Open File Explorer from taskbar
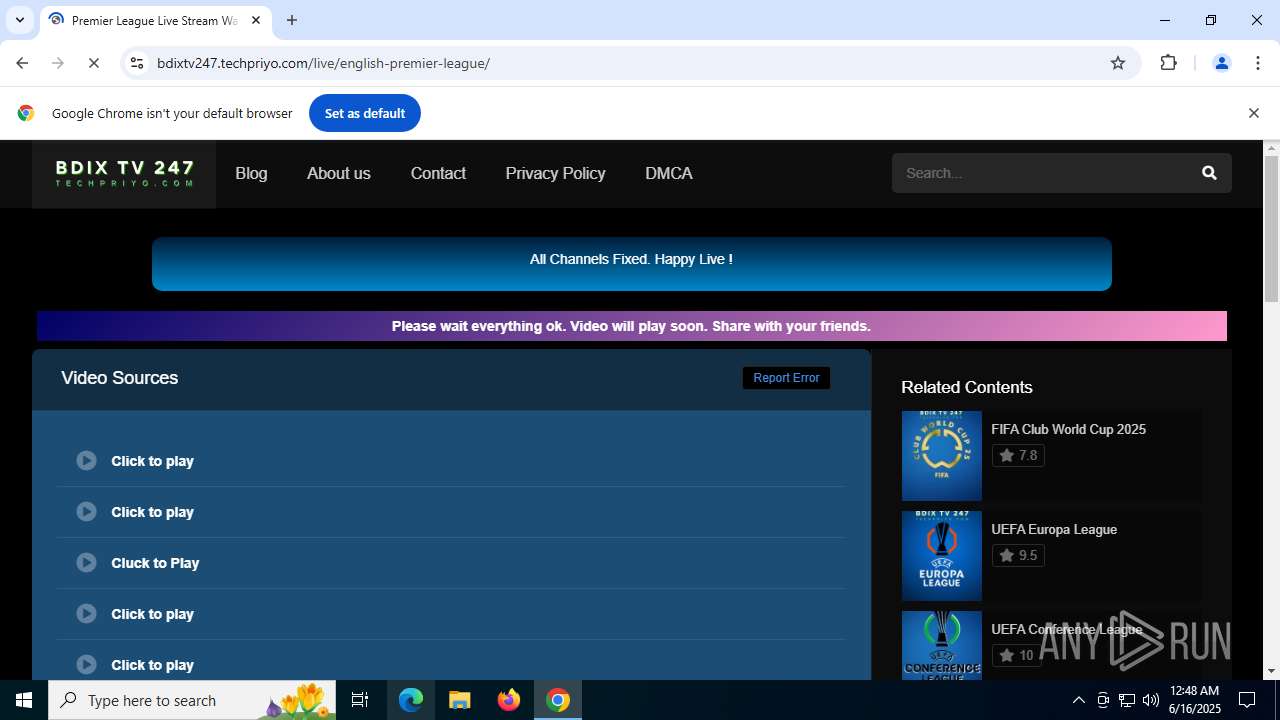The image size is (1280, 720). 459,700
